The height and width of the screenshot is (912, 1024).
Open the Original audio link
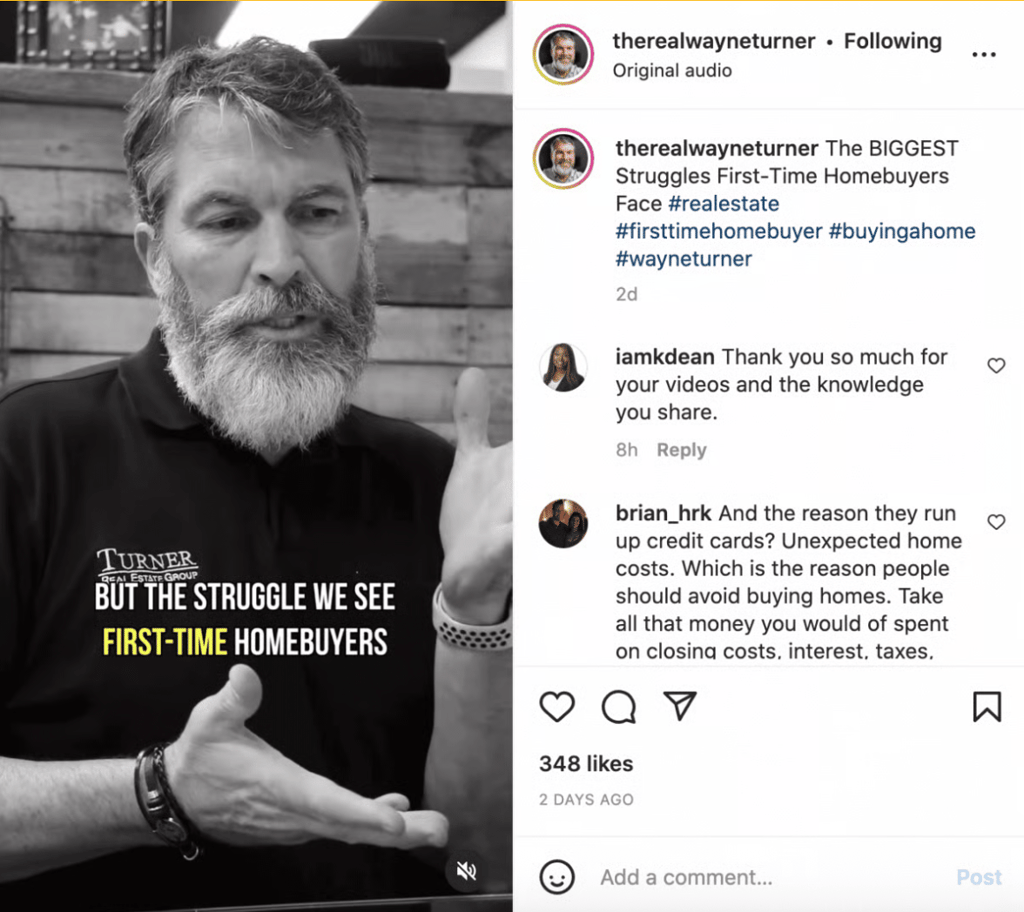[672, 71]
